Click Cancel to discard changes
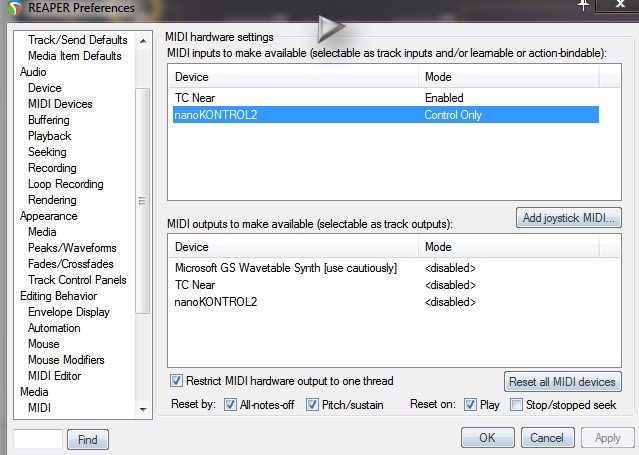The height and width of the screenshot is (455, 639). pos(547,438)
